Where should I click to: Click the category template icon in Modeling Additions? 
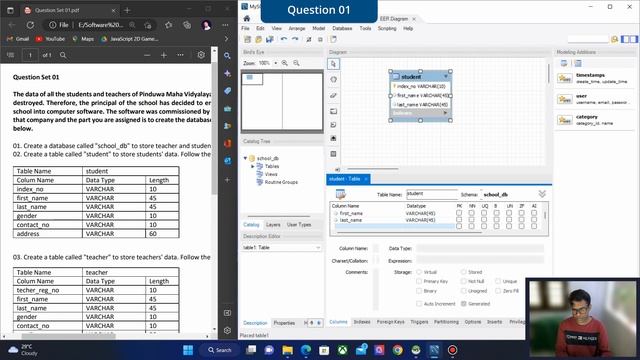click(x=565, y=120)
